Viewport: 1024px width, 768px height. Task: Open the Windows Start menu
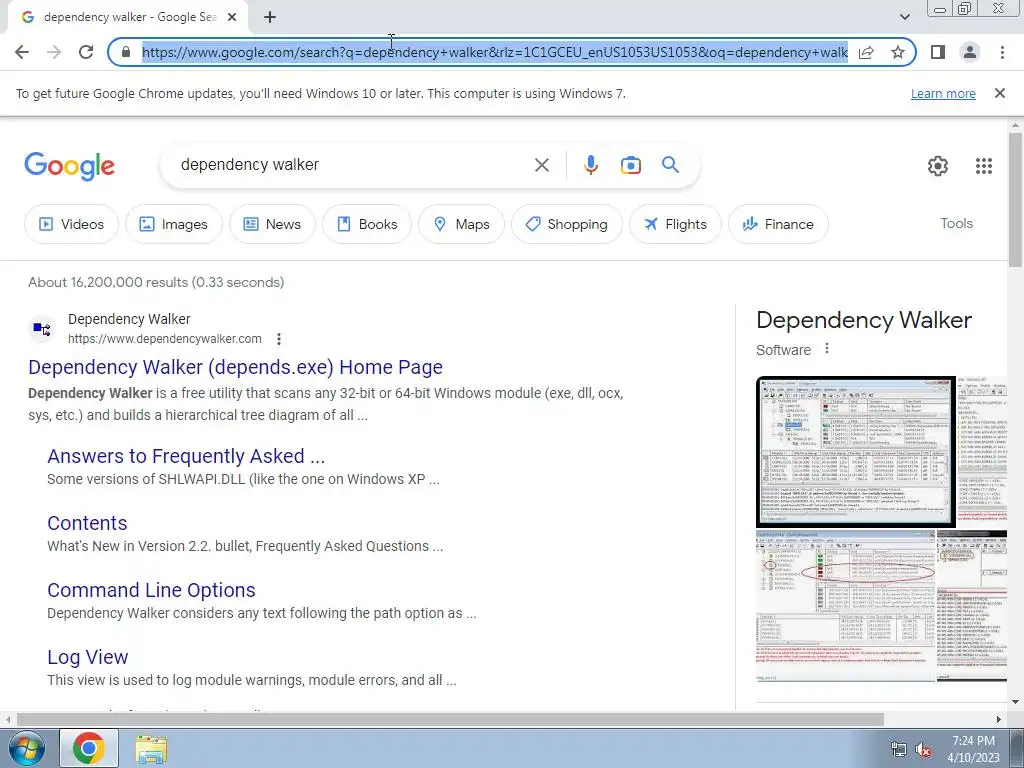click(26, 748)
